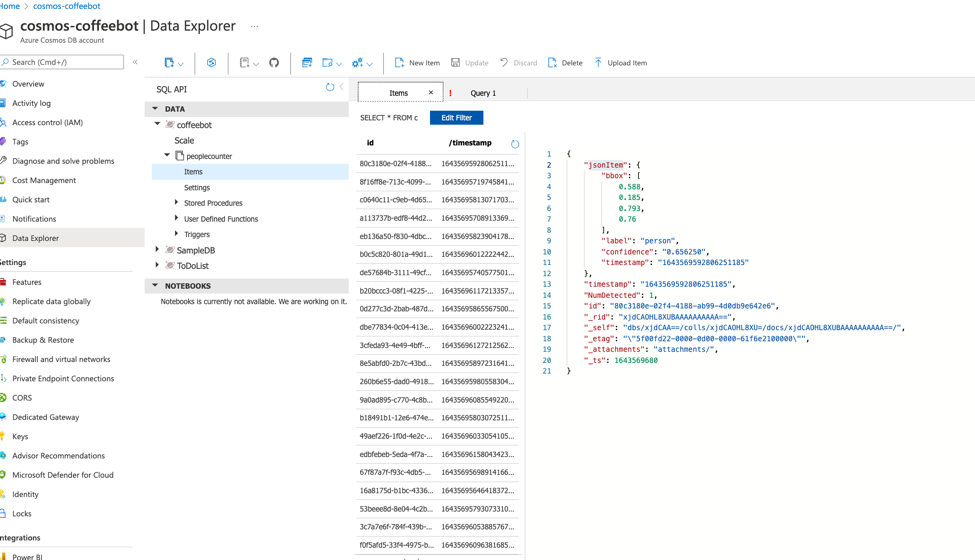Refresh the items list beside /timestamp
975x560 pixels.
(515, 144)
